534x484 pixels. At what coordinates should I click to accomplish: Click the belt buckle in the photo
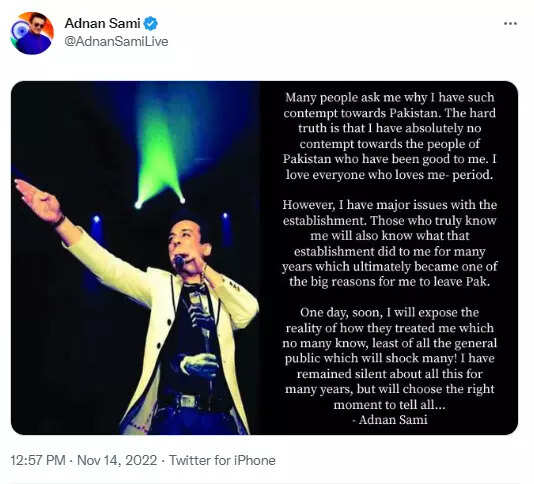coord(188,401)
